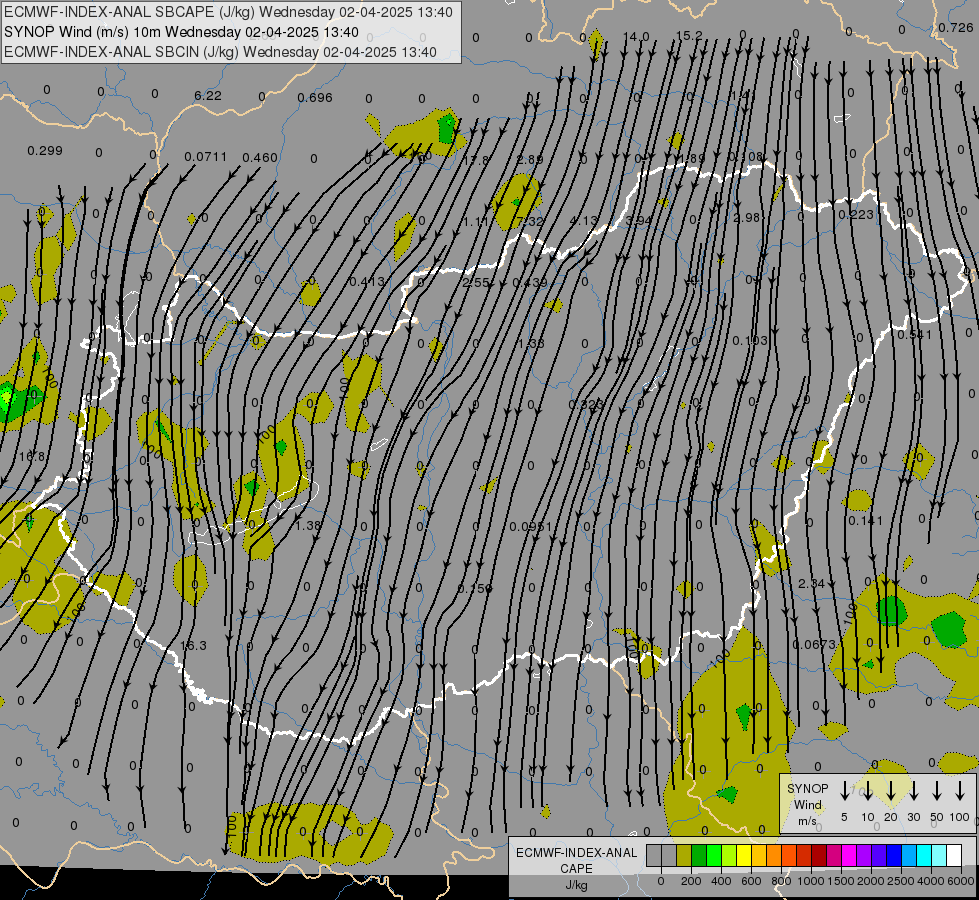Pick the pure blue CAPE legend swatch
Viewport: 979px width, 900px height.
(894, 856)
